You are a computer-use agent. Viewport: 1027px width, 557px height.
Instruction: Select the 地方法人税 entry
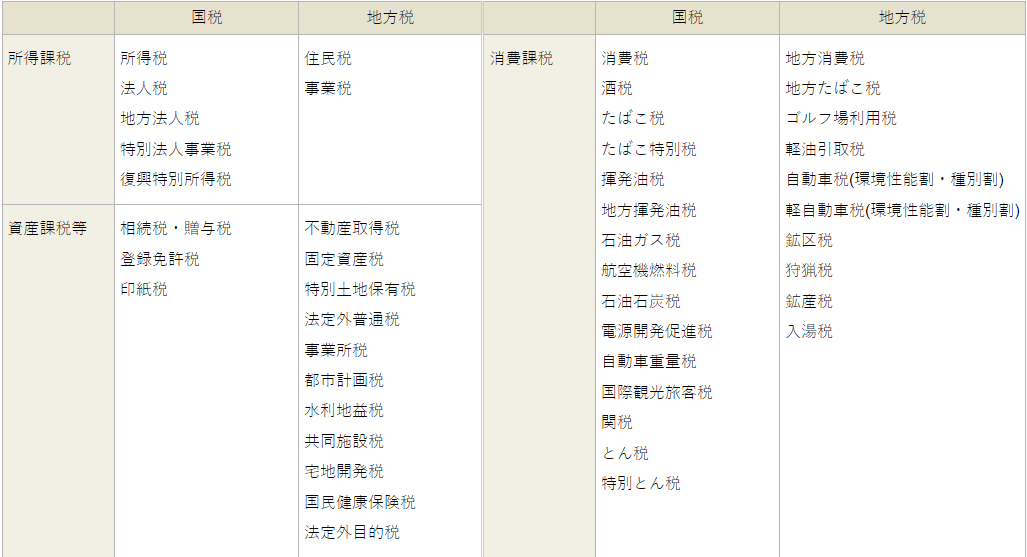click(x=160, y=119)
